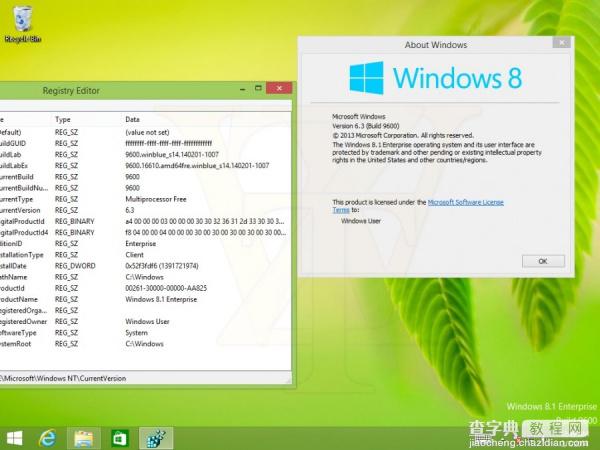Select the 'Client' InstallationType value
The image size is (600, 450).
coord(134,254)
